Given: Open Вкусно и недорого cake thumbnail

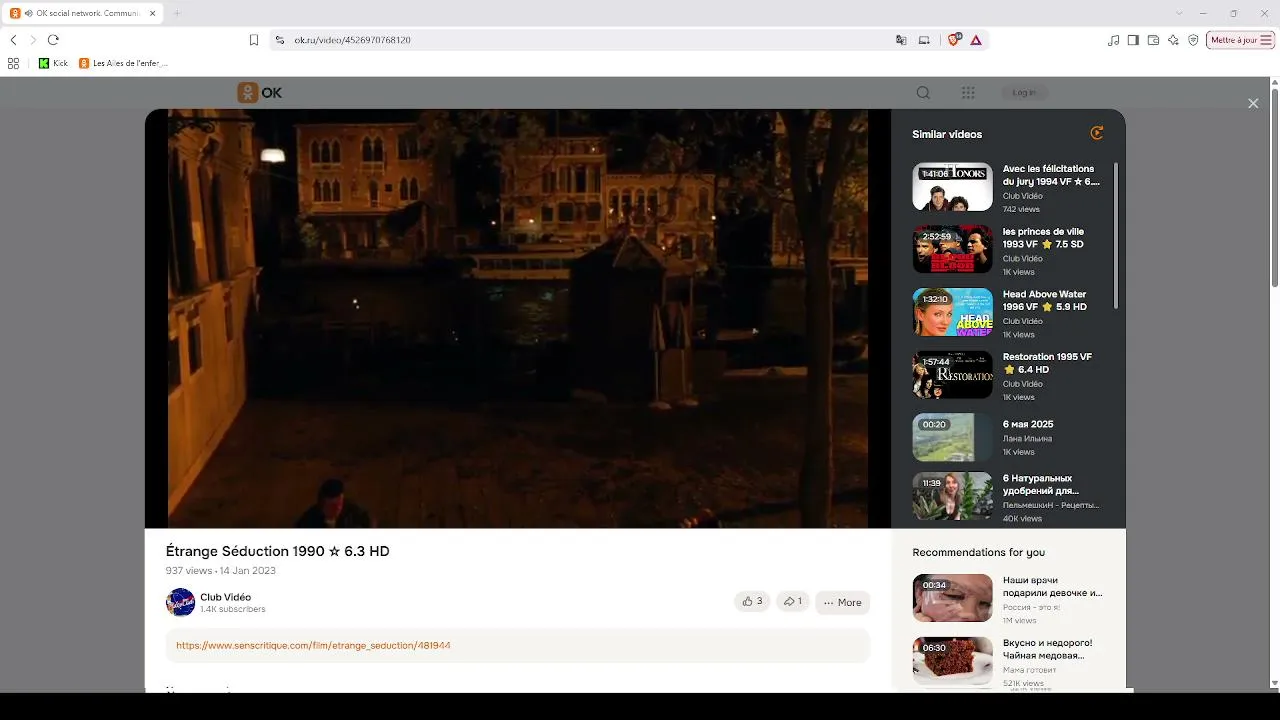Looking at the screenshot, I should [x=952, y=660].
